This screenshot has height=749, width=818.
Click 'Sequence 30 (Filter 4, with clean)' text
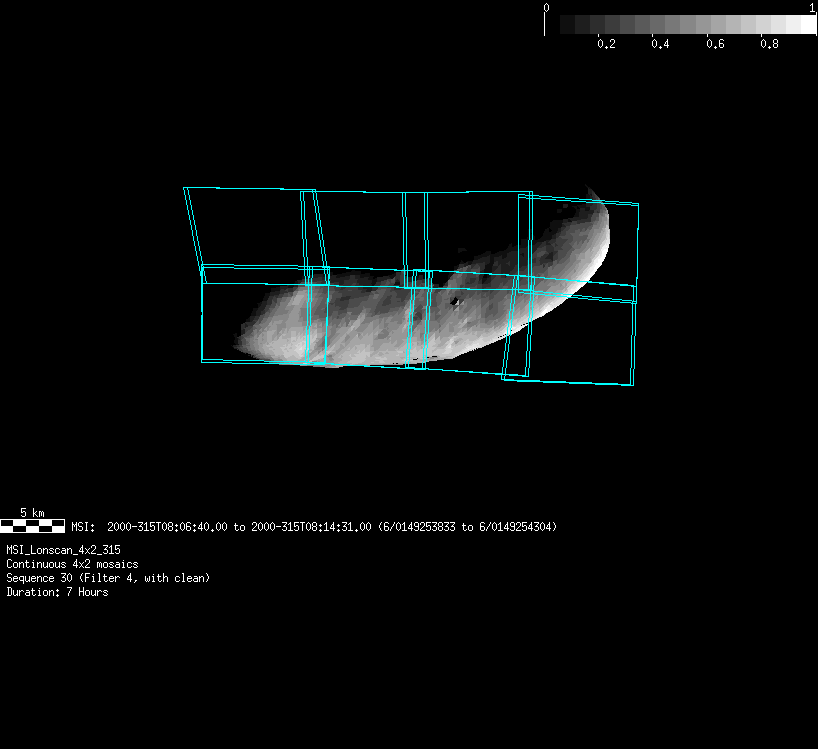click(108, 578)
